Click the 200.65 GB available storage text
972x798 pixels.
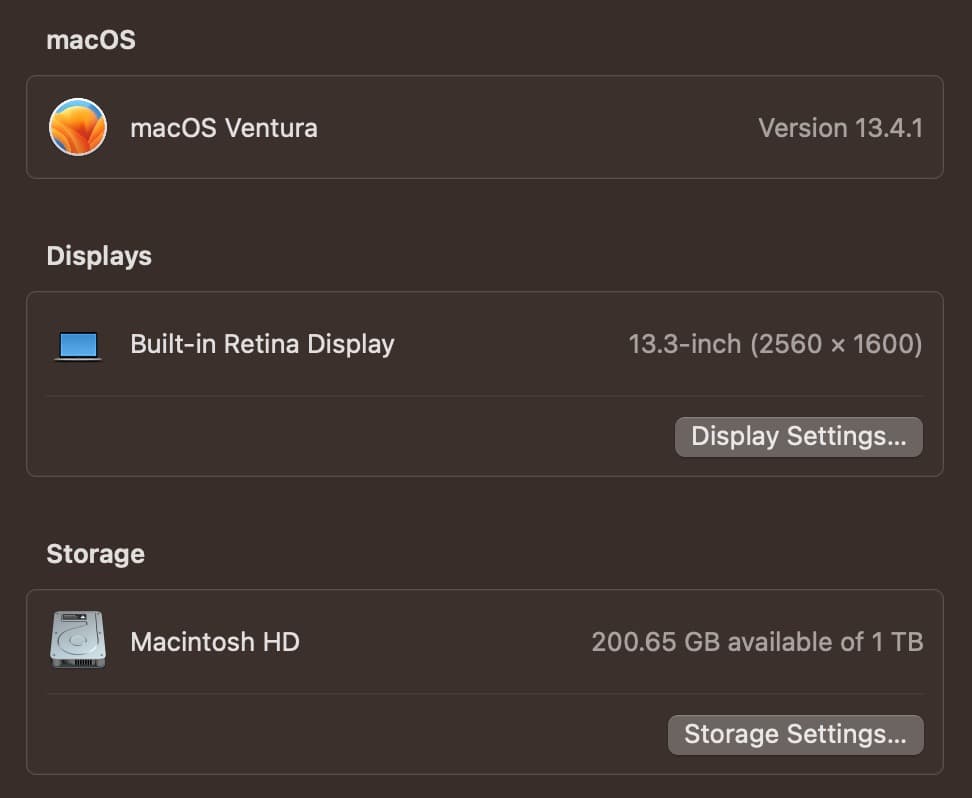[x=757, y=641]
